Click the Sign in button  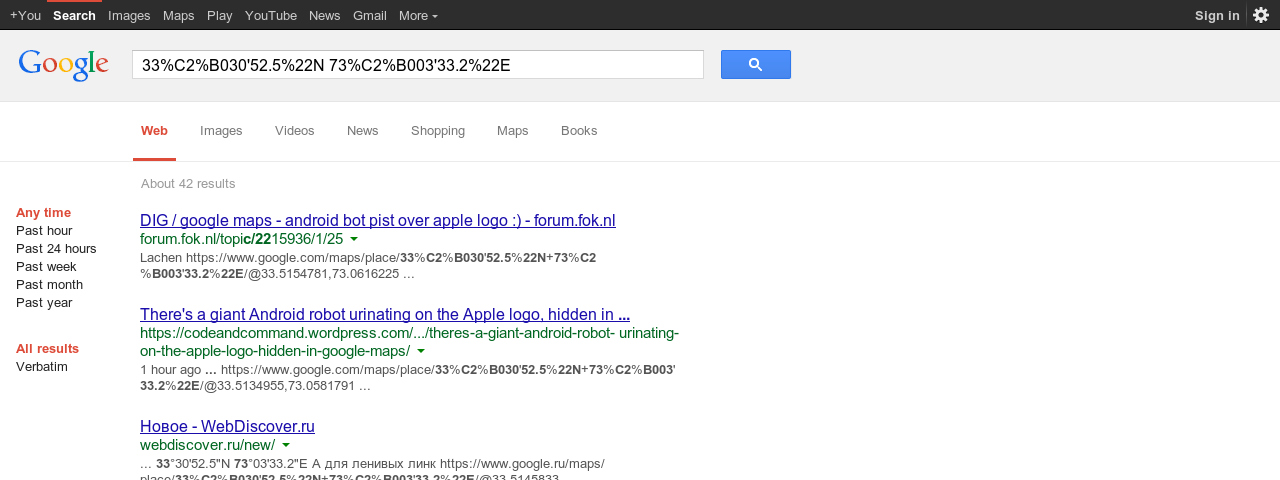1217,15
